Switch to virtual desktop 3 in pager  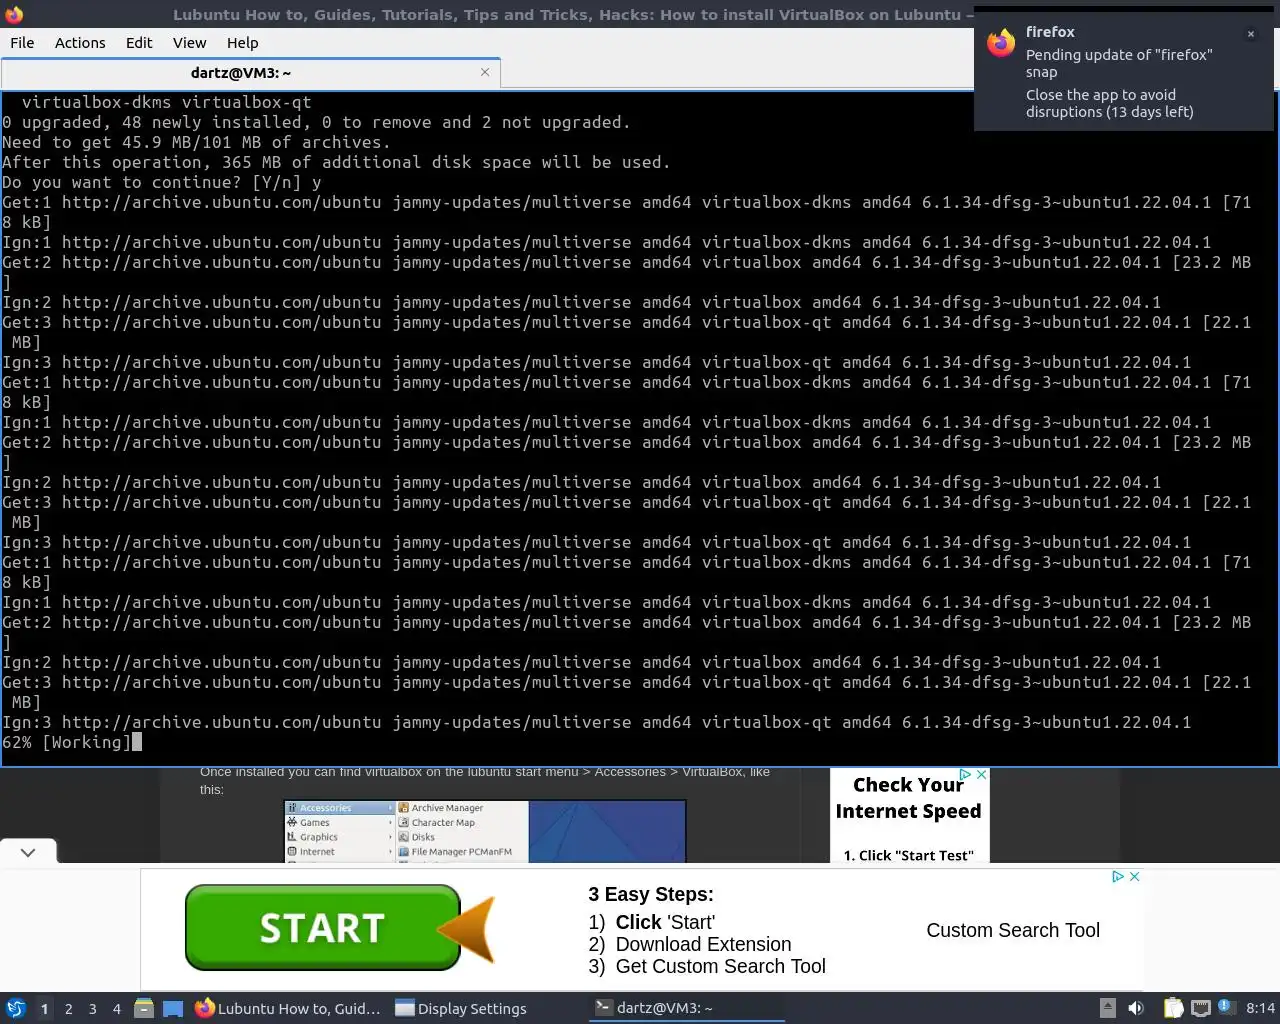(x=93, y=1009)
